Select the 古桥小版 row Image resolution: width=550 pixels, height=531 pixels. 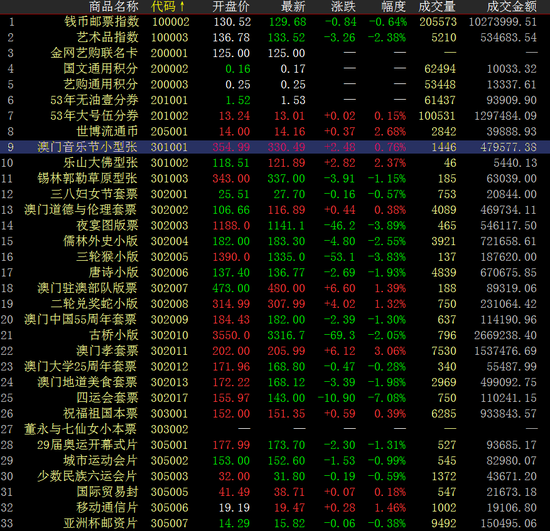click(275, 335)
